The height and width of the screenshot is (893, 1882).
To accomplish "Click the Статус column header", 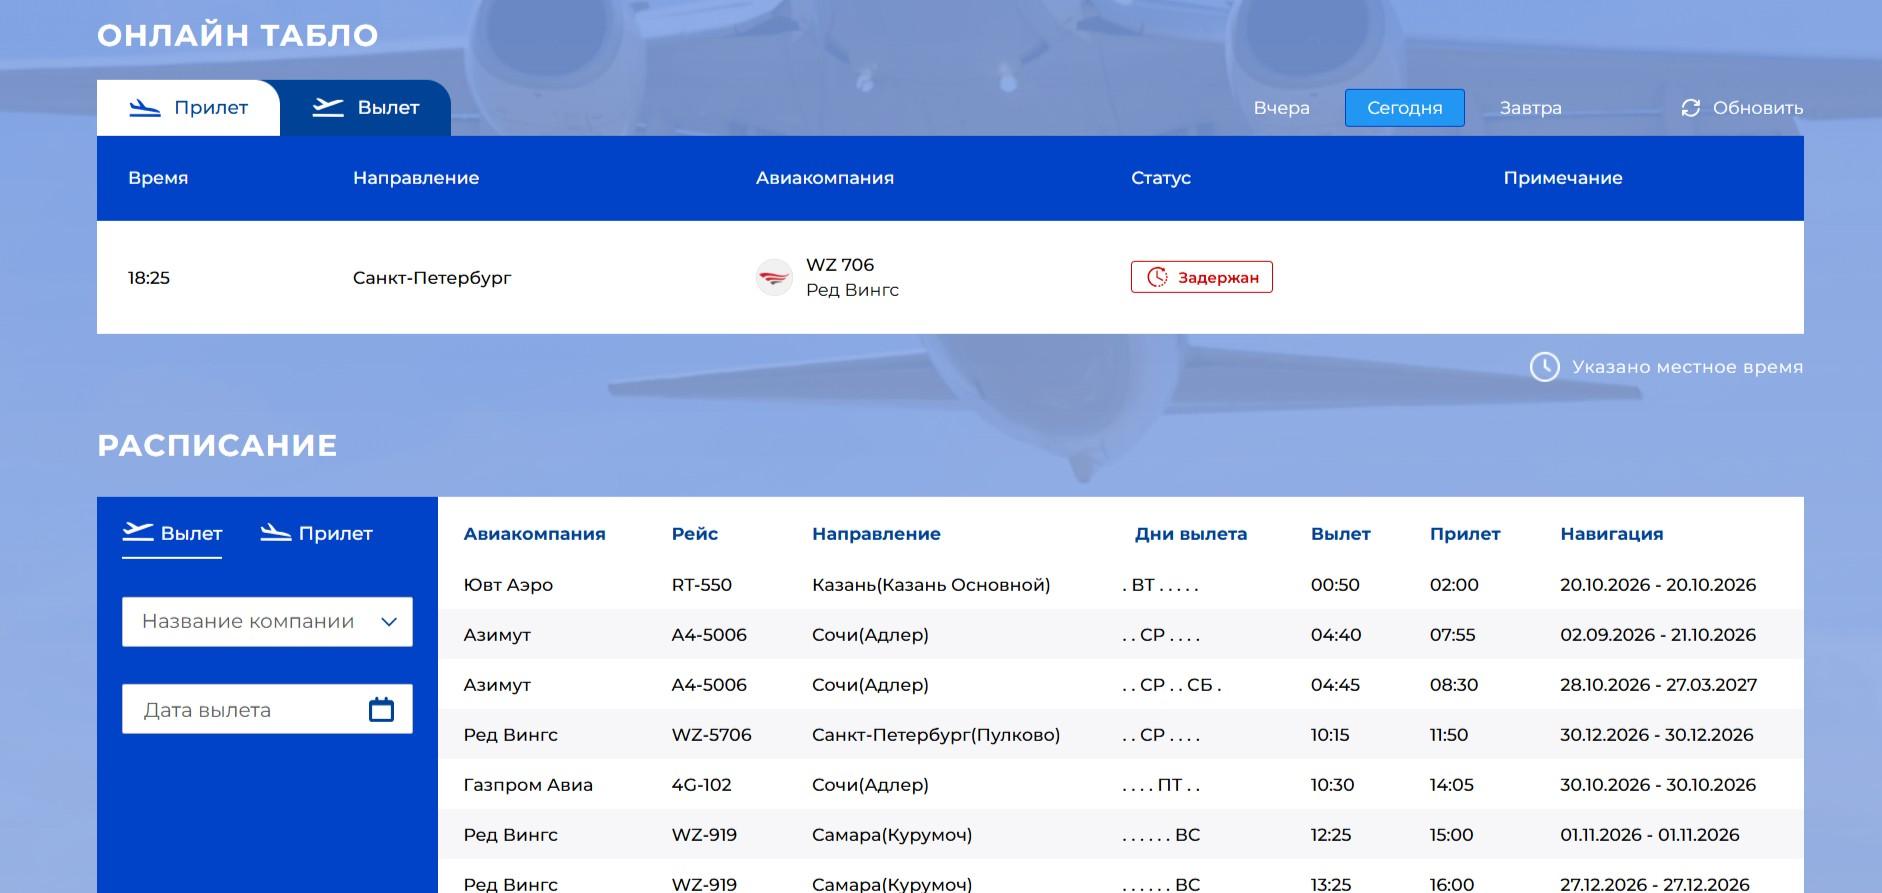I will [1161, 178].
